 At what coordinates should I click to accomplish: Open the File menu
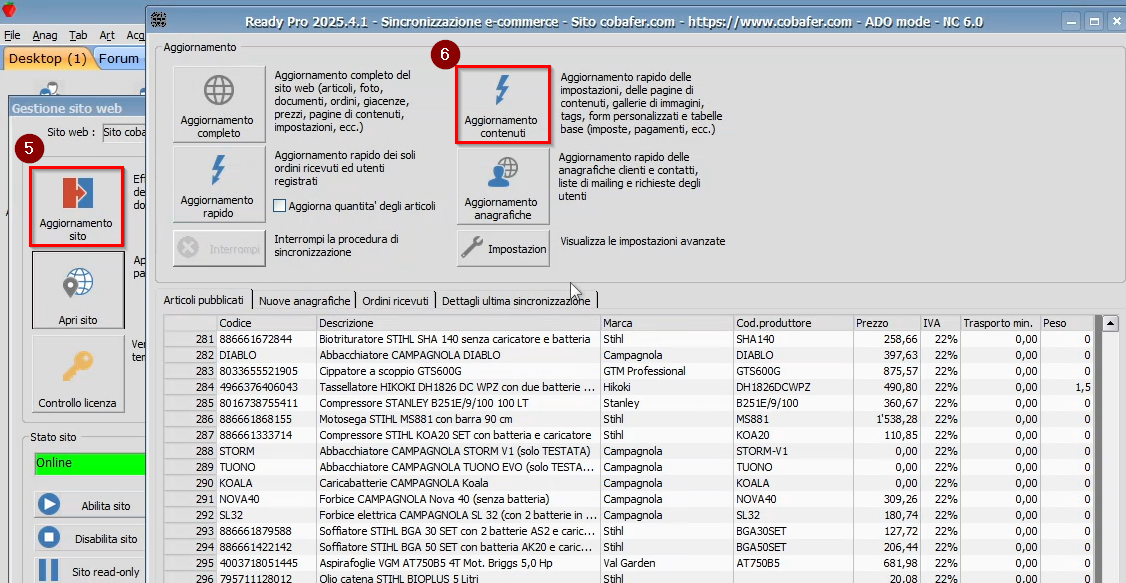point(12,35)
